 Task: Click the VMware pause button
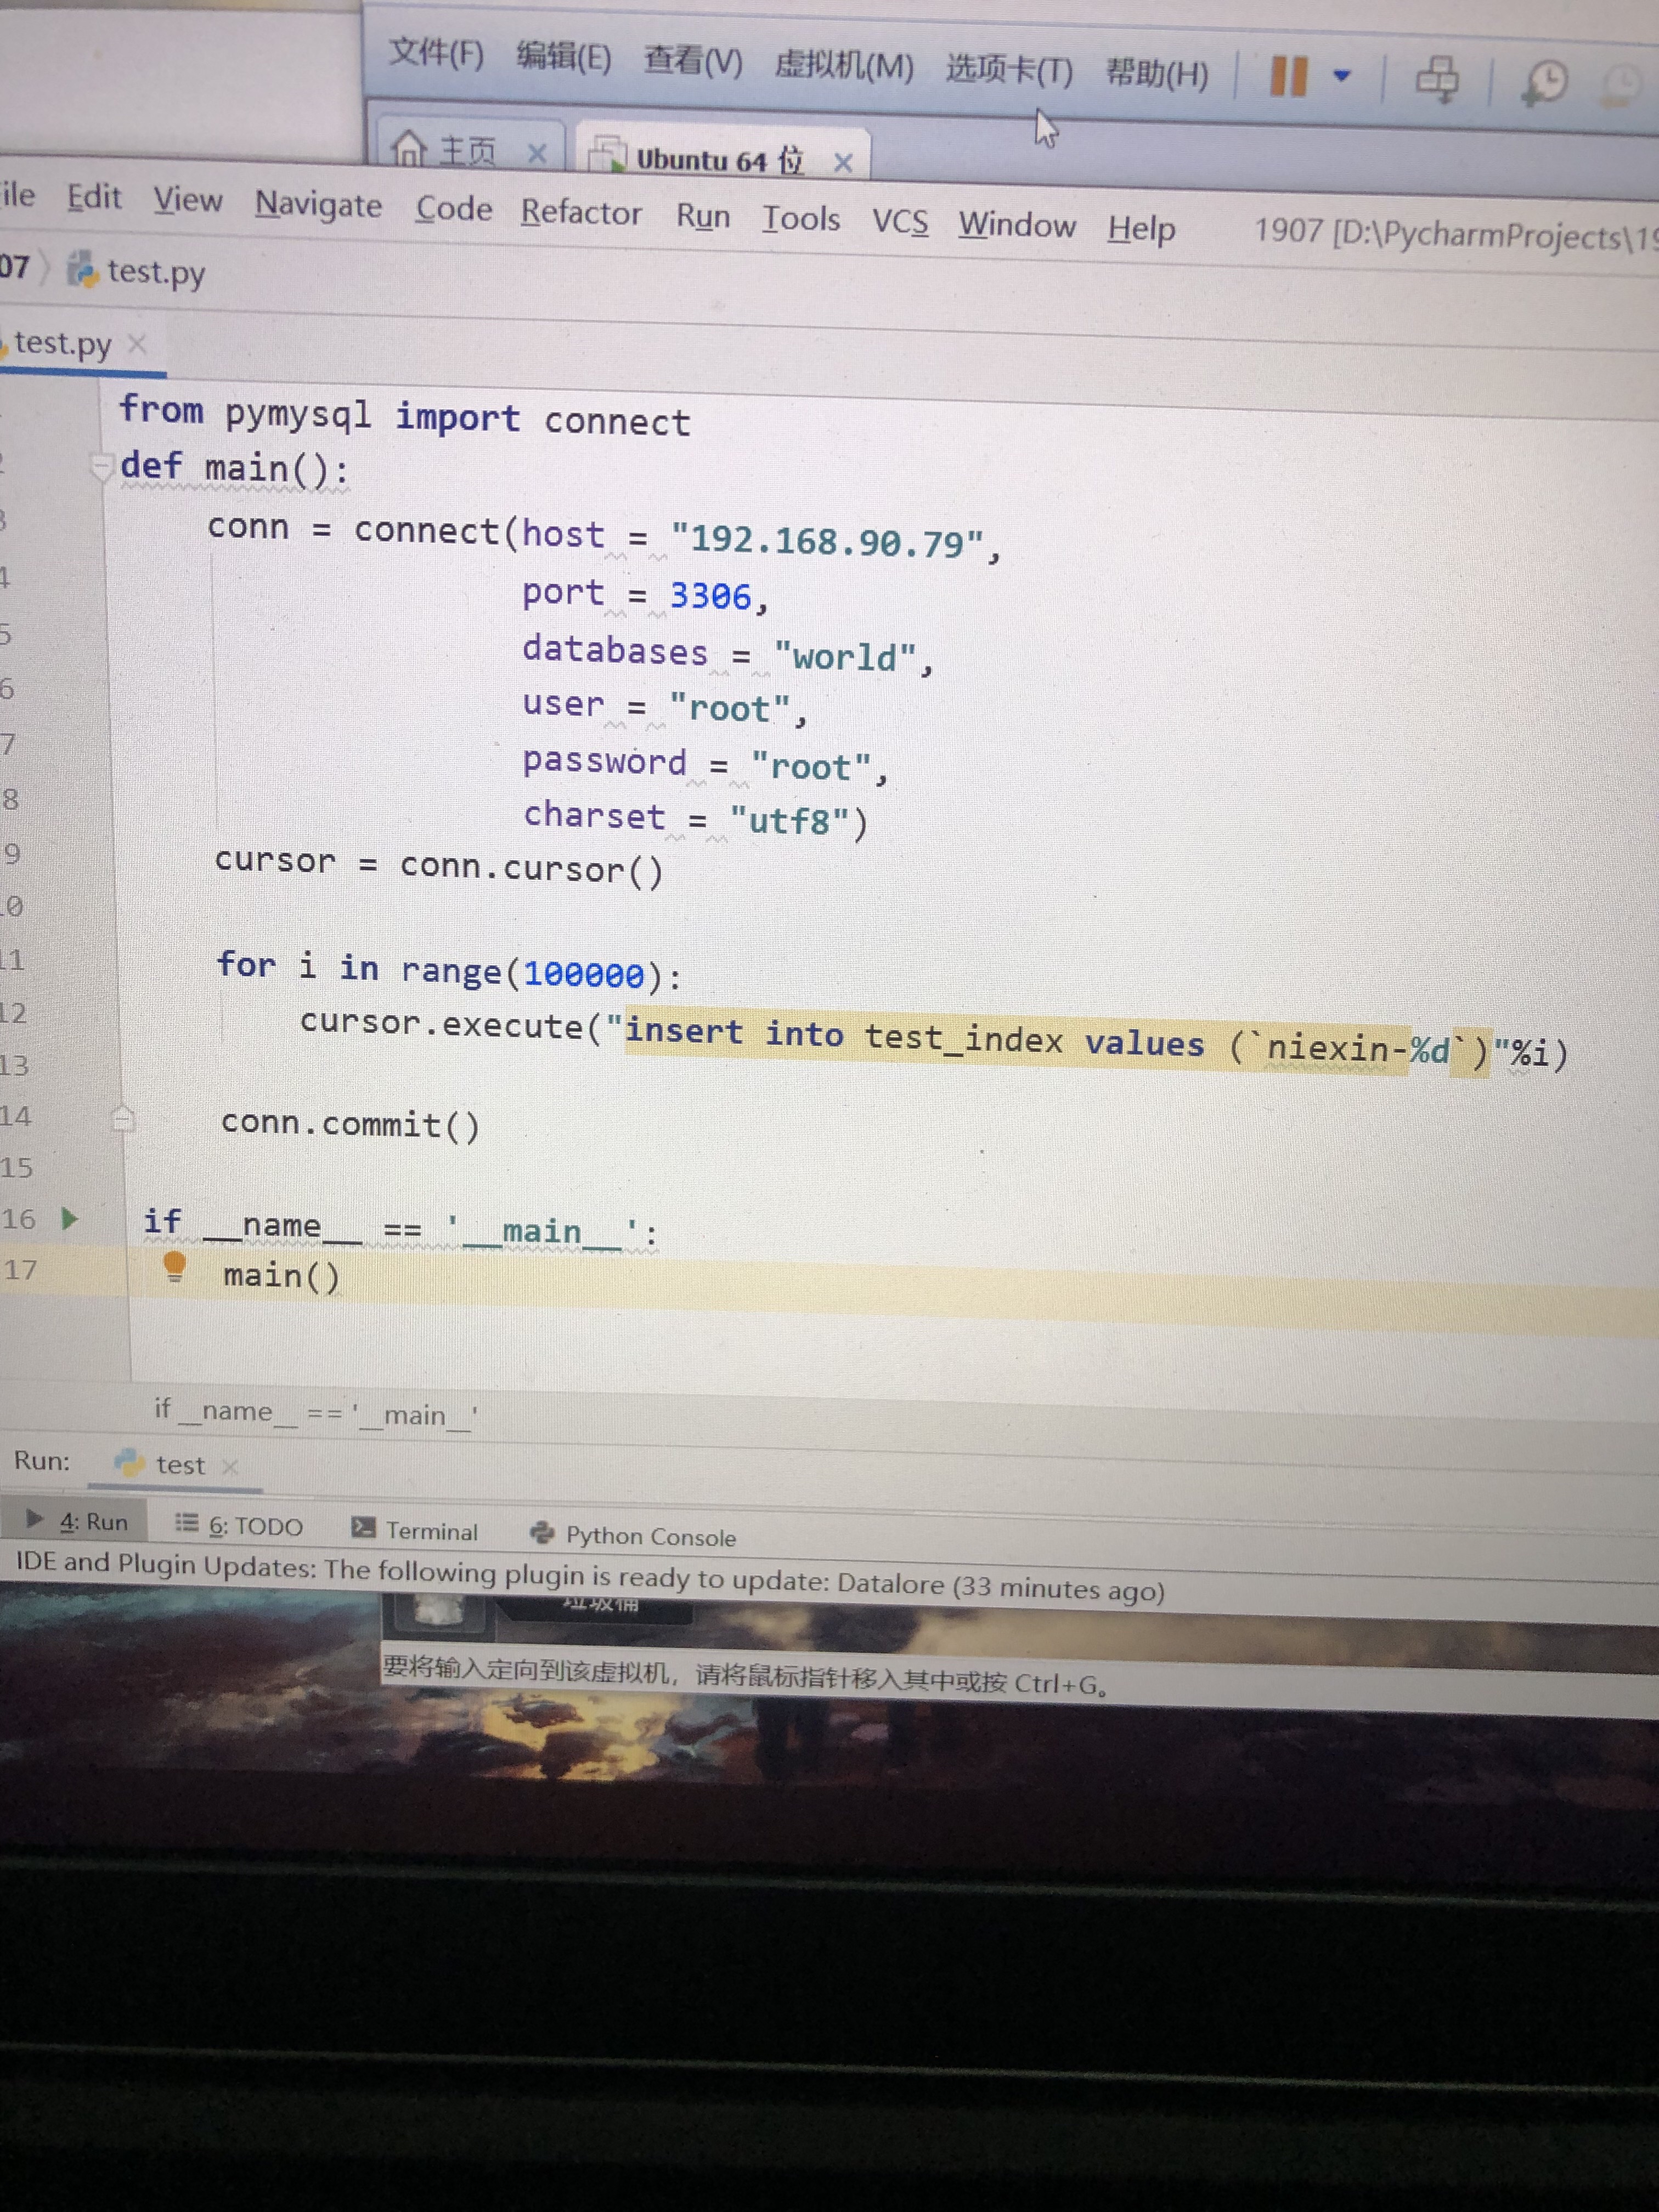pyautogui.click(x=1288, y=76)
